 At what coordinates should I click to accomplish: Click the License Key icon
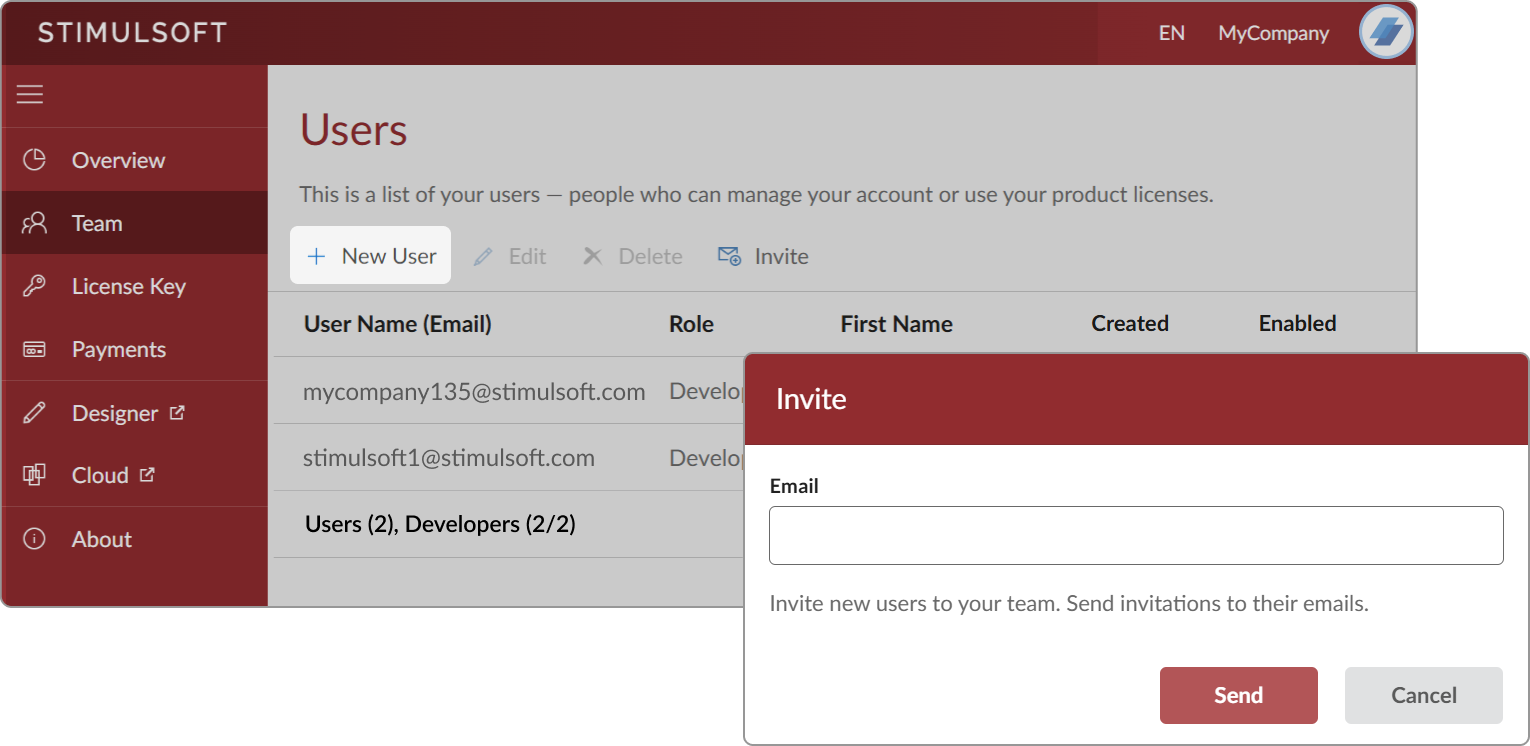tap(34, 287)
